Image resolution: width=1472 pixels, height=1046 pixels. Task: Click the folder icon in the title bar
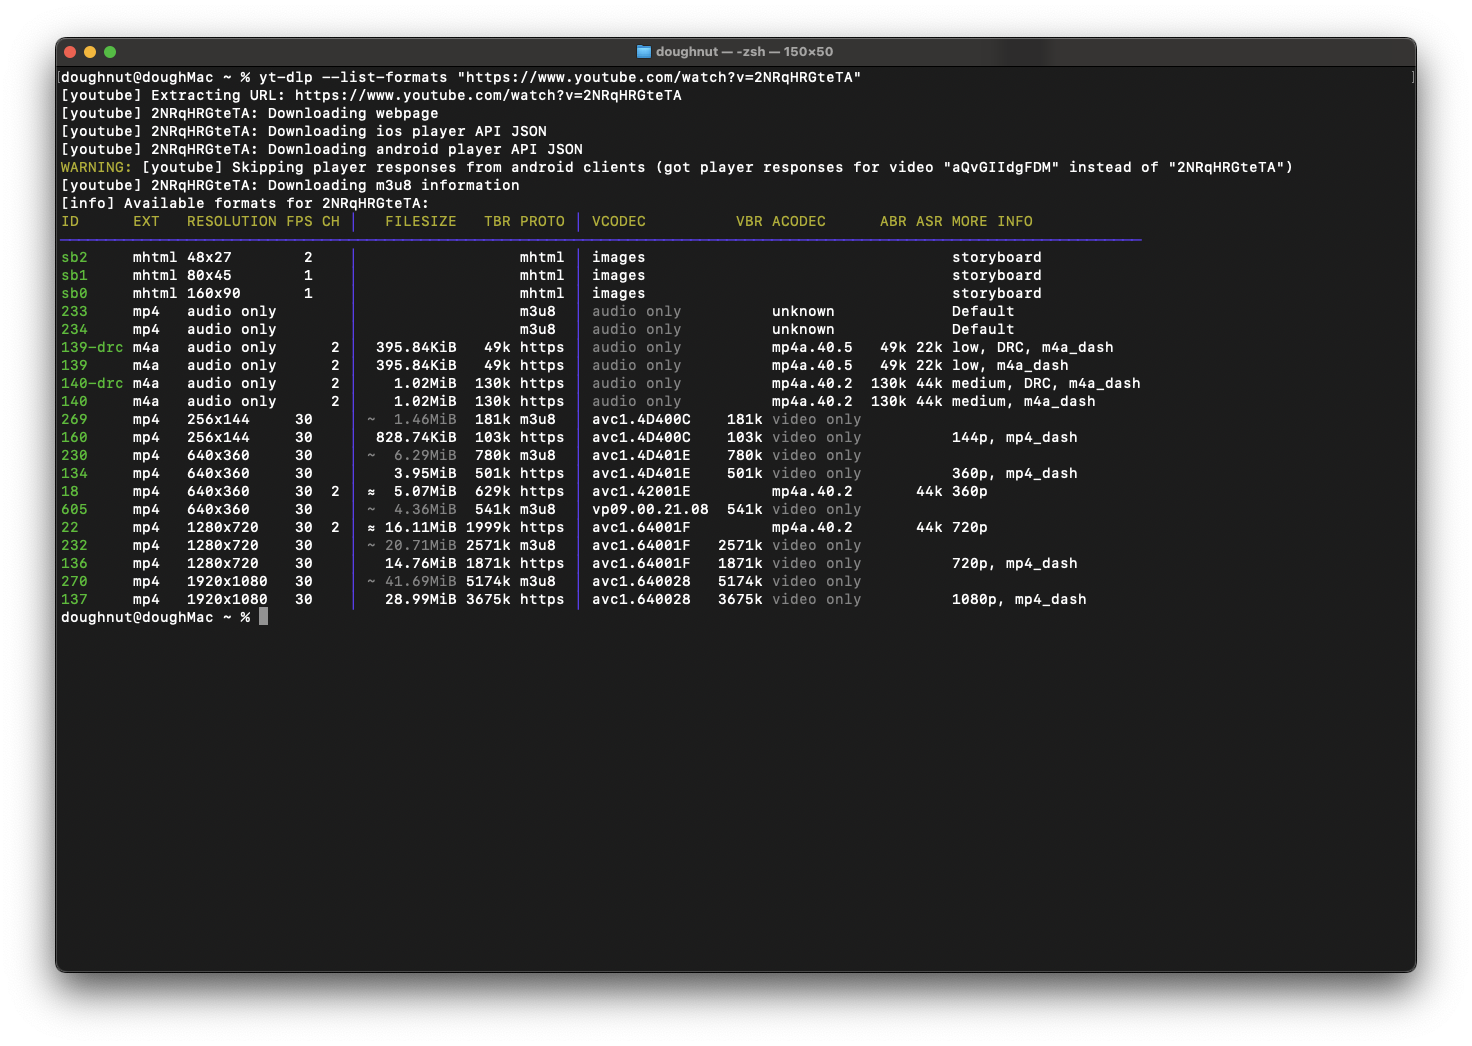(644, 52)
